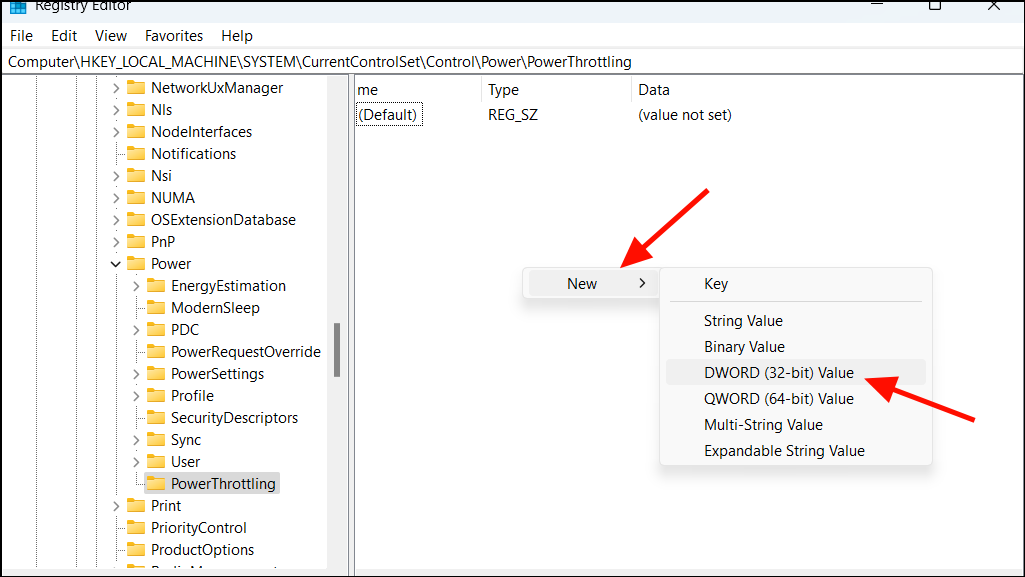Image resolution: width=1025 pixels, height=577 pixels.
Task: Expand the Nsi key chevron
Action: coord(116,176)
